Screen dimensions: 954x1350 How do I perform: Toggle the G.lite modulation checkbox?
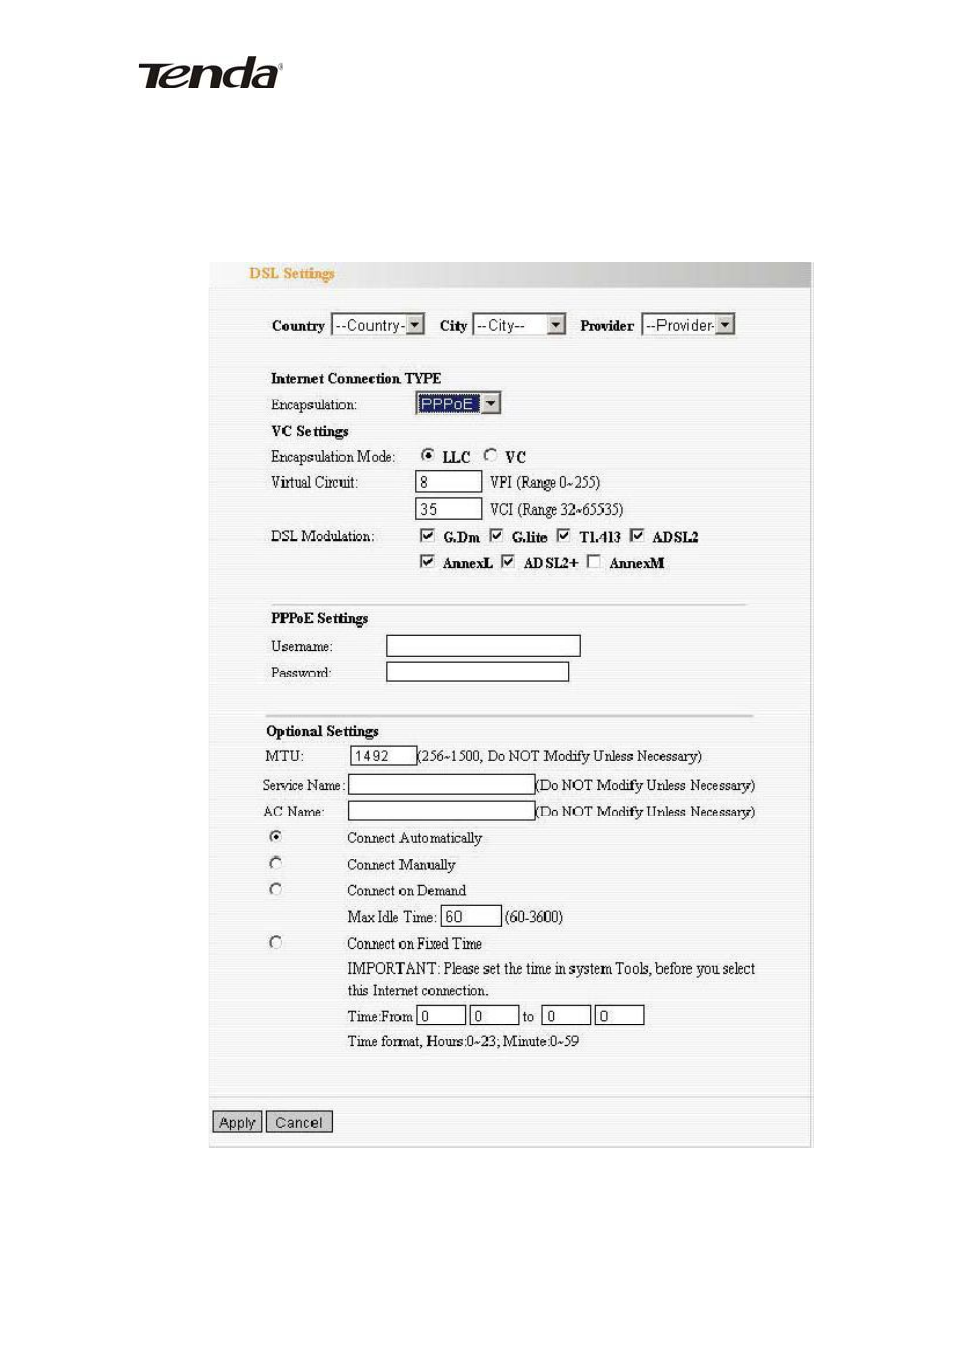(496, 536)
